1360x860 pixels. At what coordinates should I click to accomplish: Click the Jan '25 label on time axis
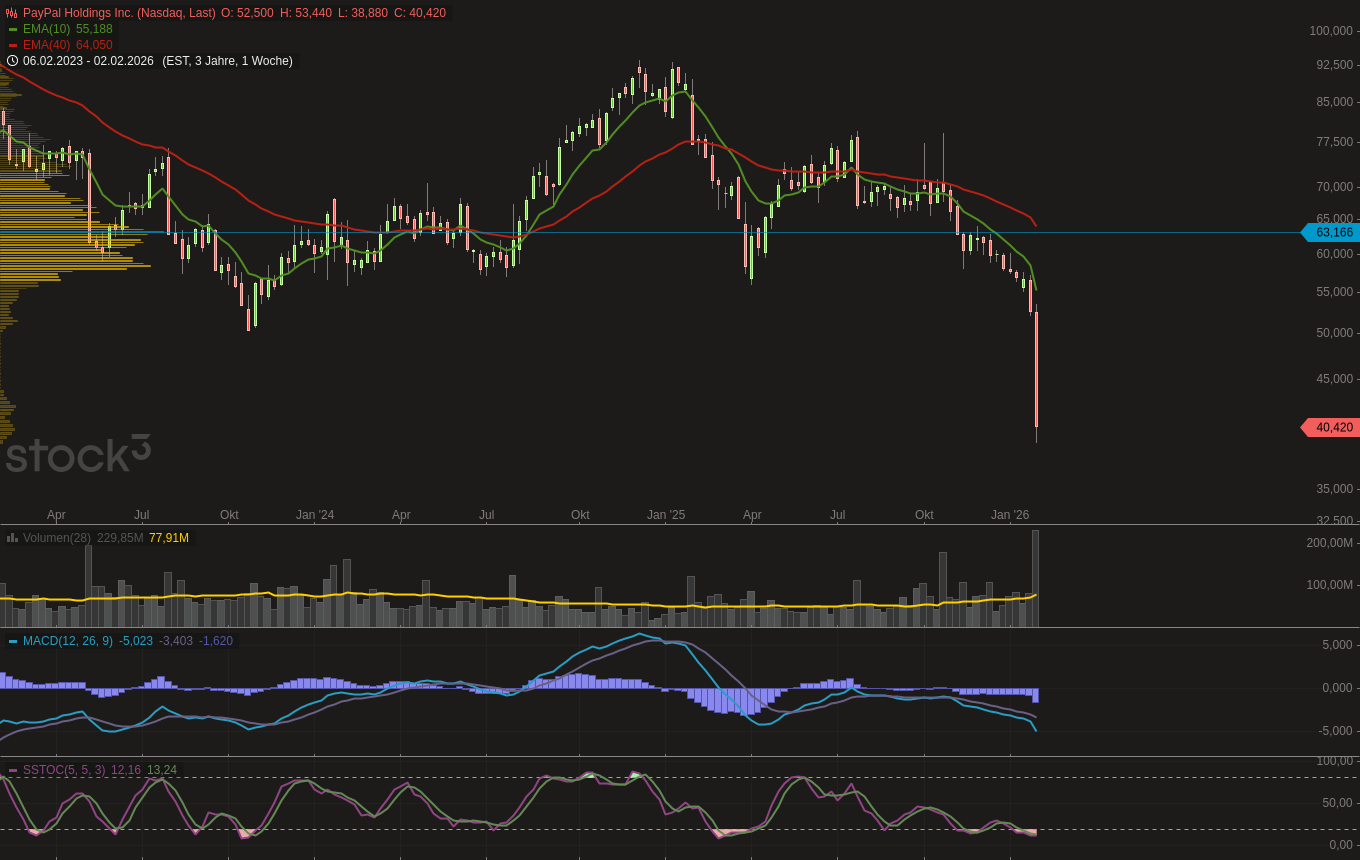tap(666, 515)
